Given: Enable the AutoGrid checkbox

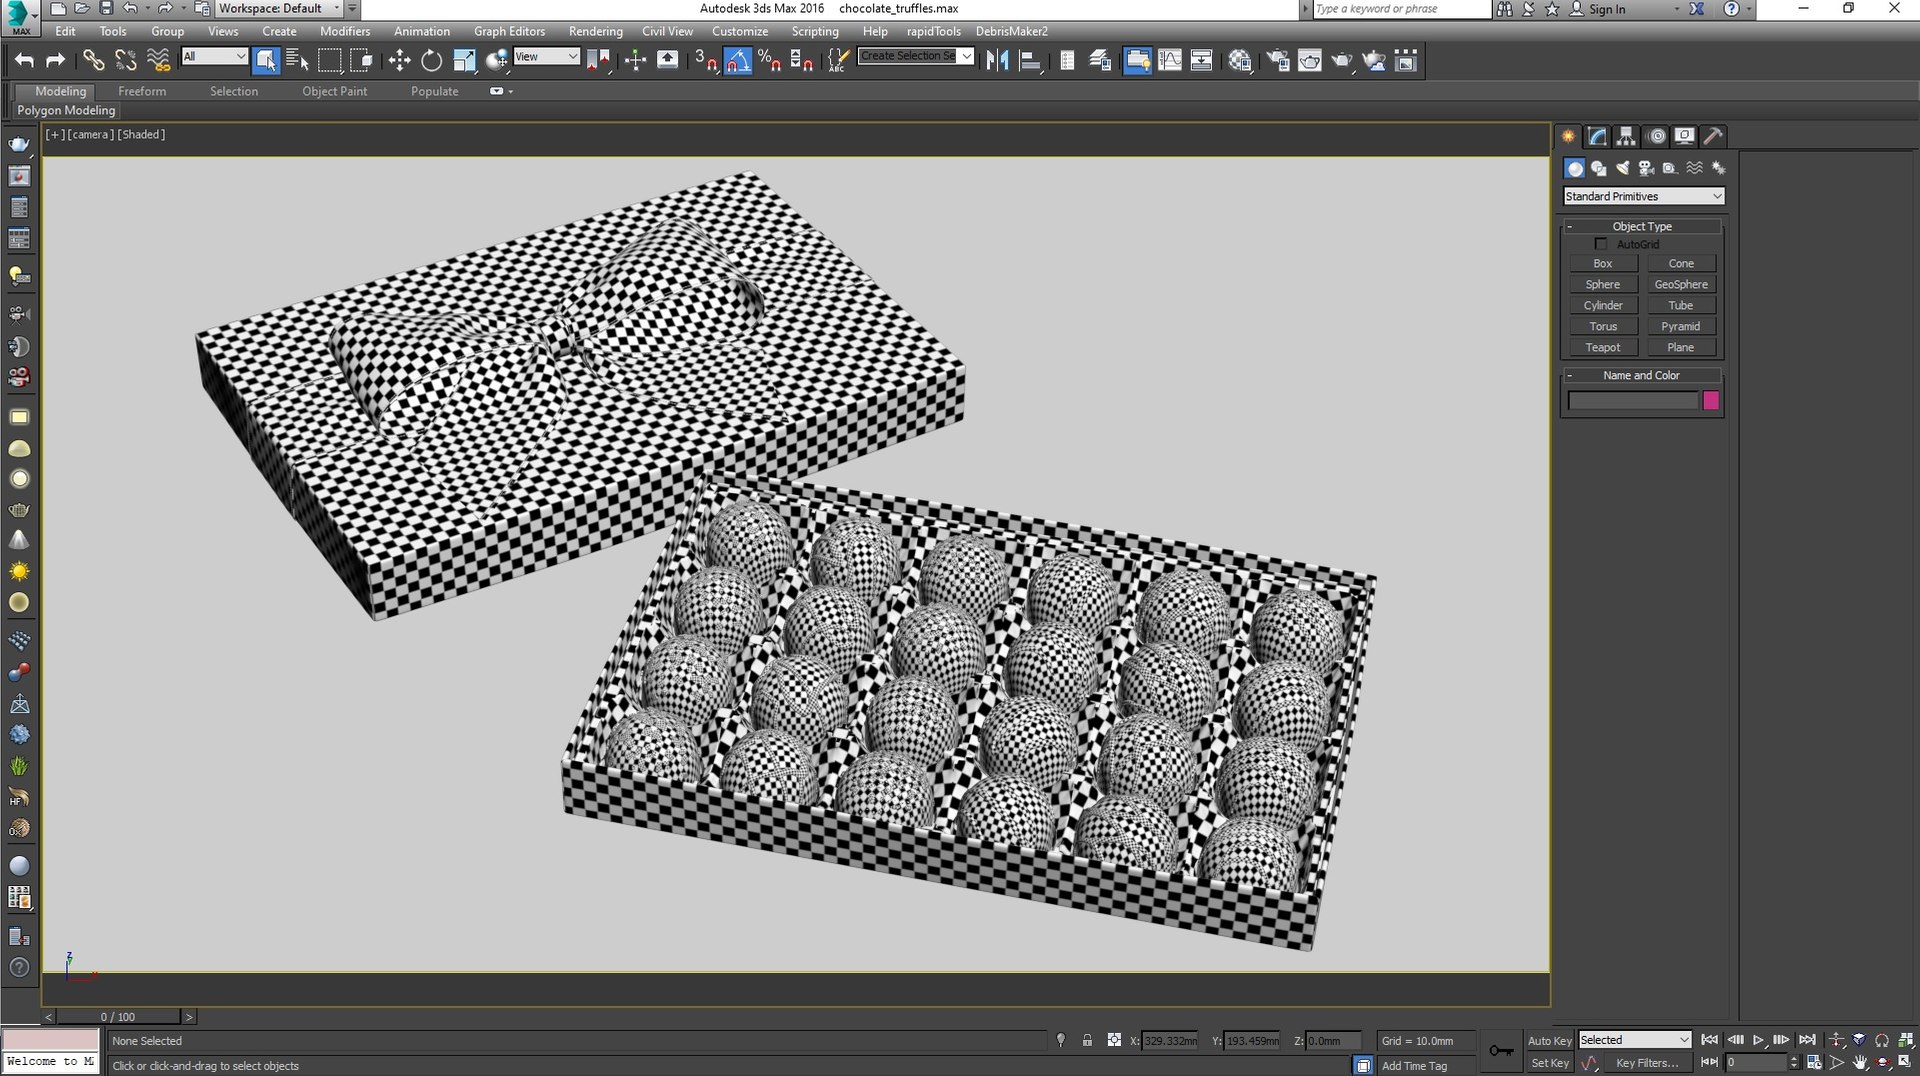Looking at the screenshot, I should coord(1601,244).
